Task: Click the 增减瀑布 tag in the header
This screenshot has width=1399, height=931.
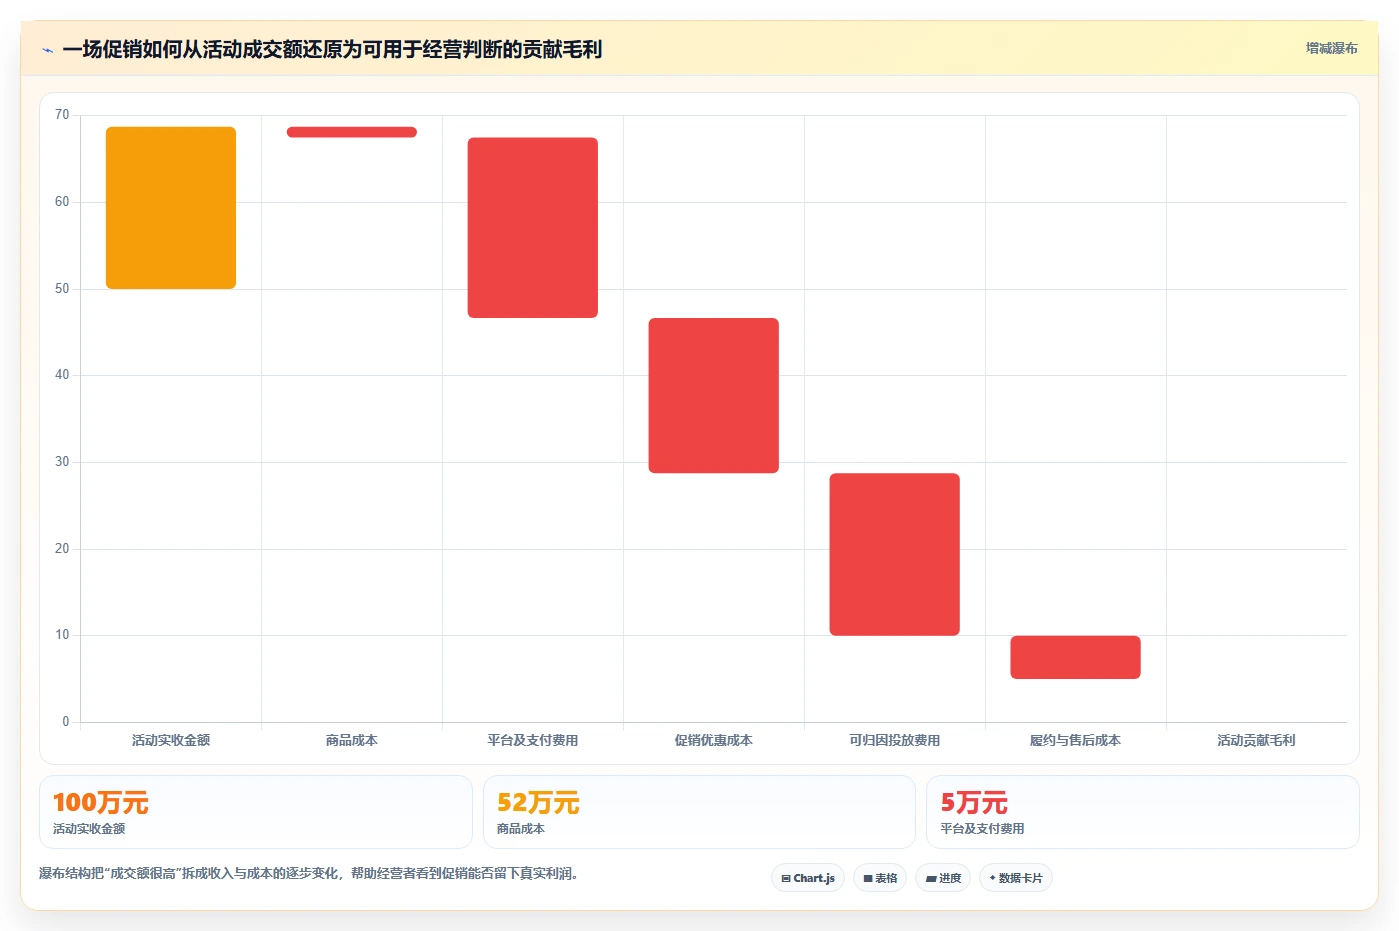Action: (x=1331, y=48)
